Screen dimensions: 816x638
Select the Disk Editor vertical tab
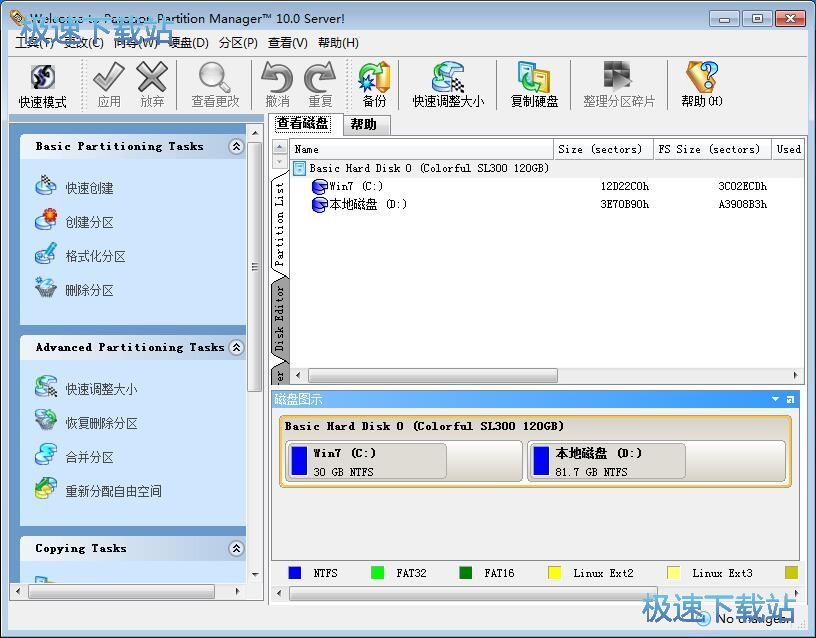coord(280,318)
